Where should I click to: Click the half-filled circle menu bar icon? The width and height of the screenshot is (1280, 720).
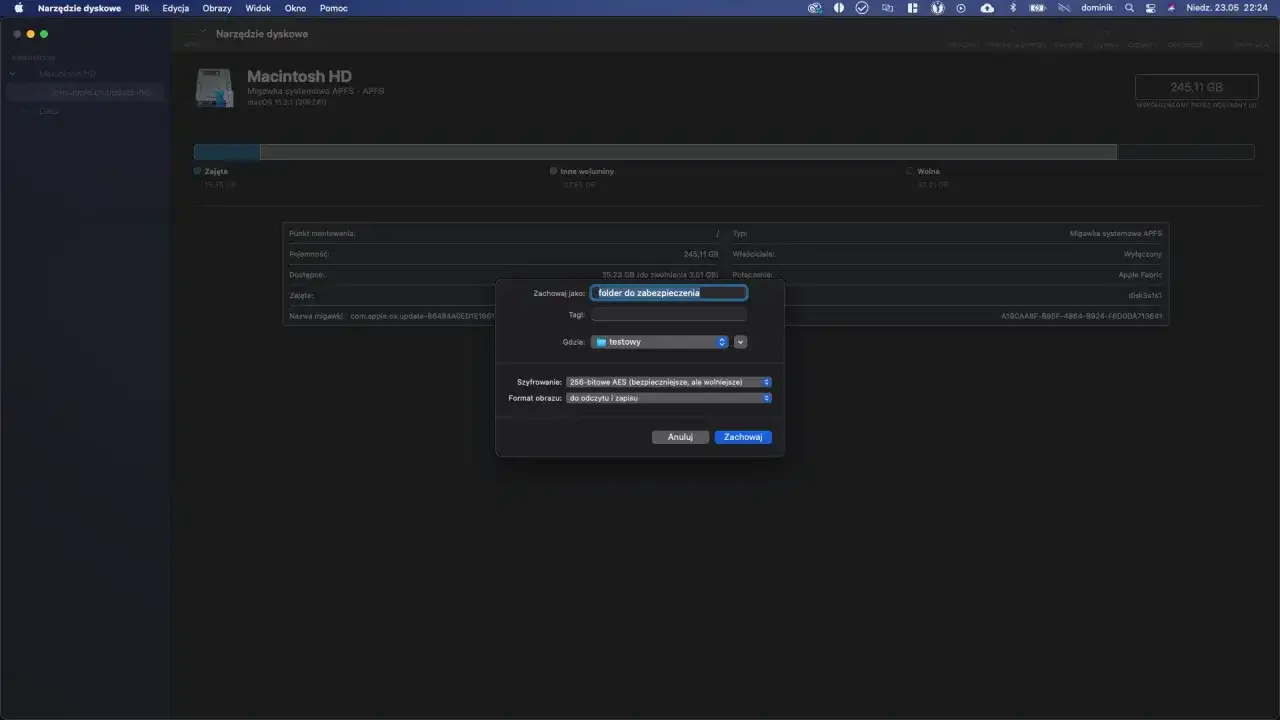pyautogui.click(x=839, y=8)
